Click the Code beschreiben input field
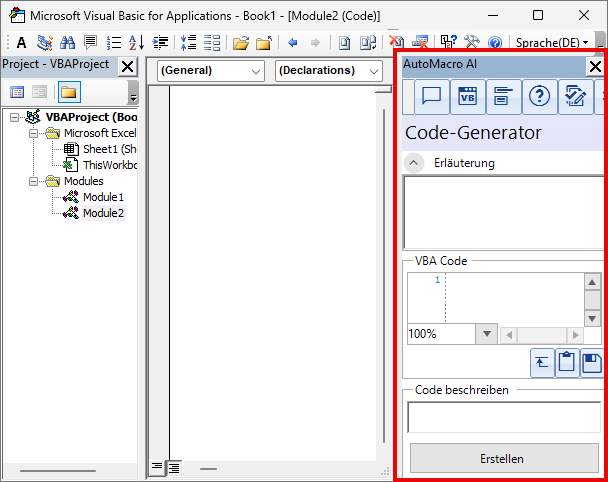 tap(504, 417)
